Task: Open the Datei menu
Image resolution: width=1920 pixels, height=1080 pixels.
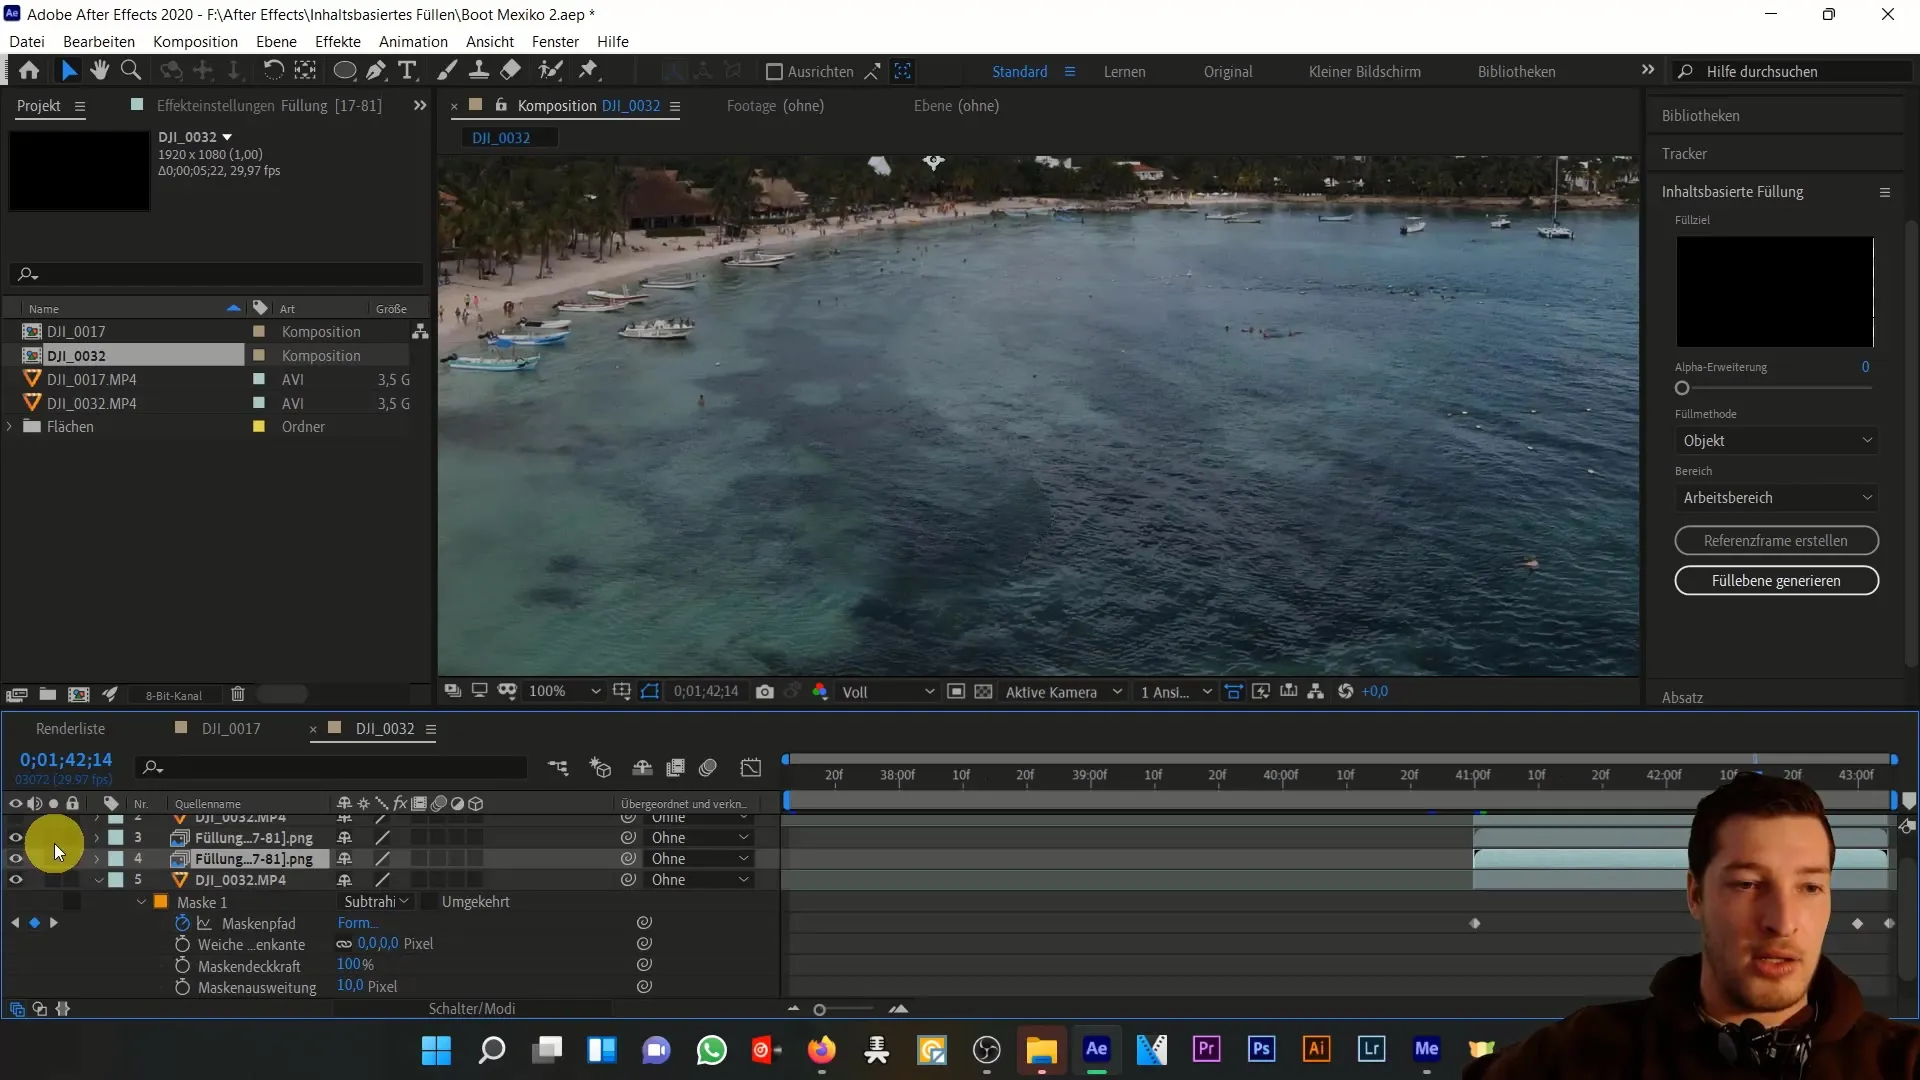Action: (x=27, y=41)
